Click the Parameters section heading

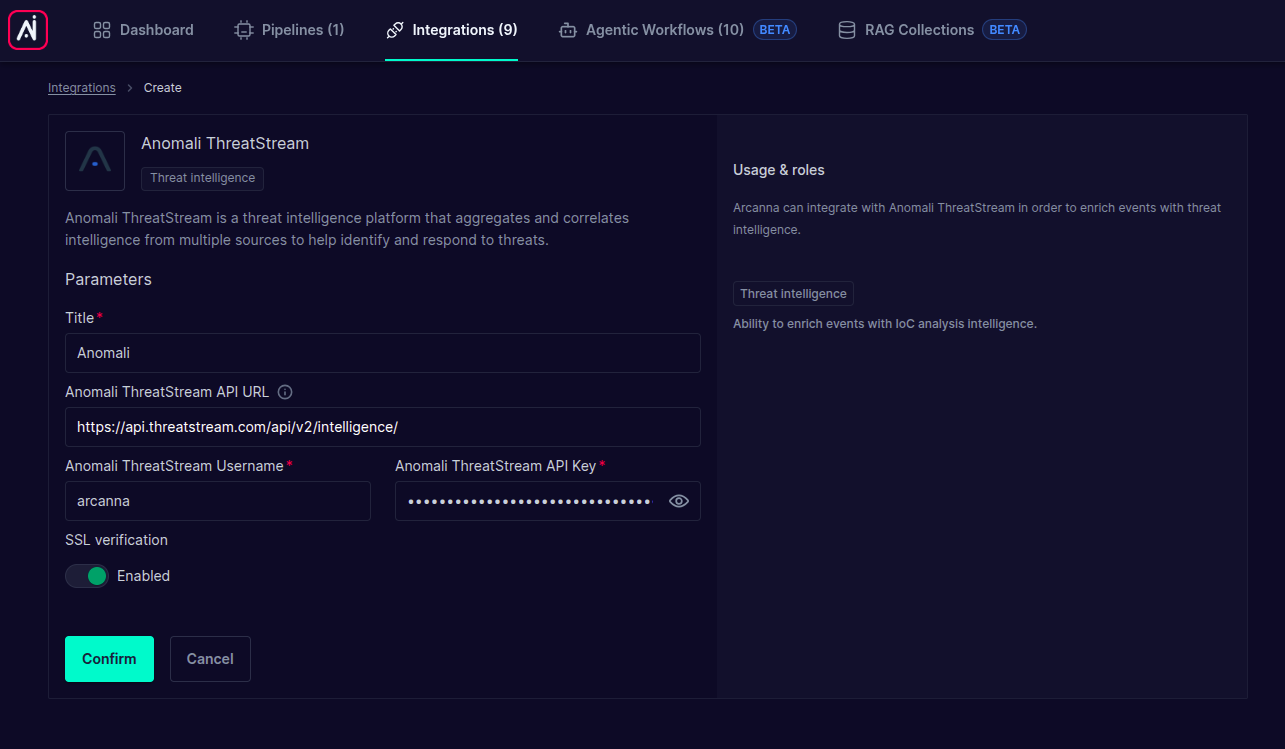(108, 279)
